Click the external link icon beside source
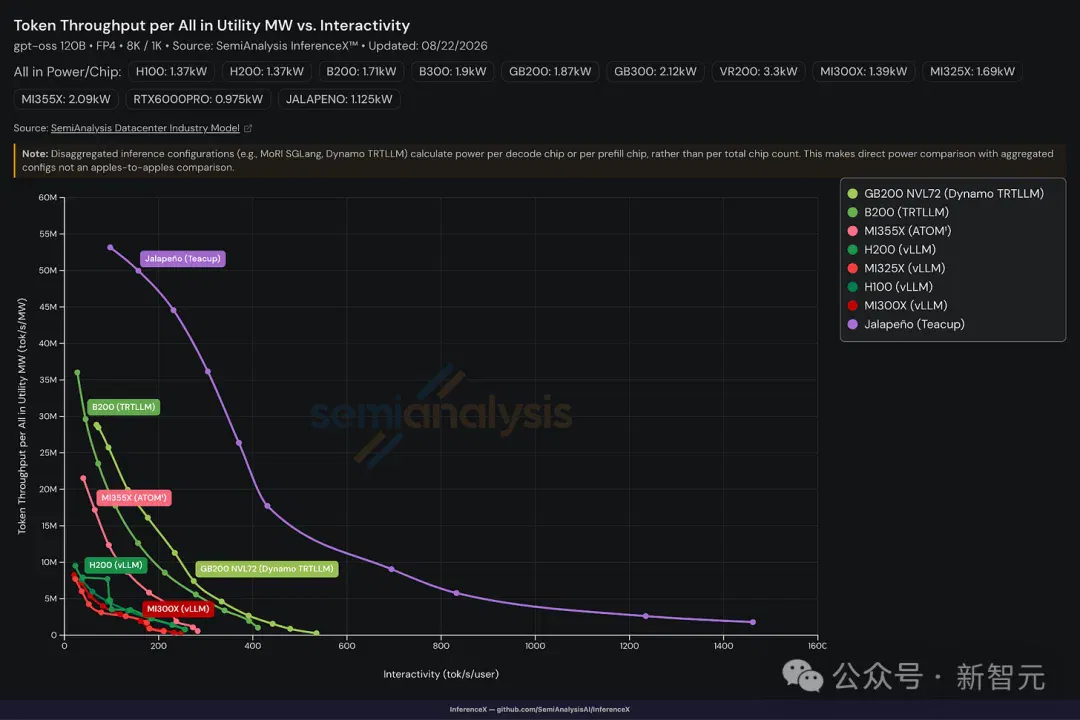Viewport: 1080px width, 720px height. tap(248, 128)
